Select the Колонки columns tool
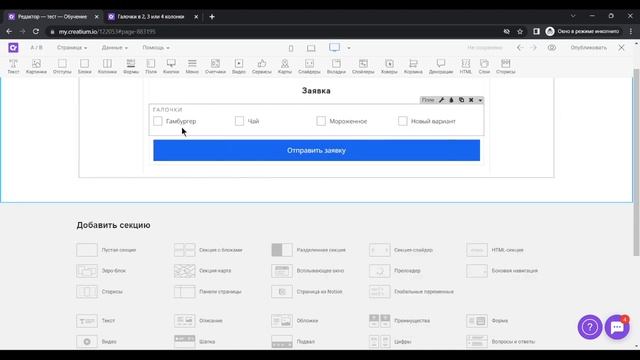The image size is (640, 360). 107,67
